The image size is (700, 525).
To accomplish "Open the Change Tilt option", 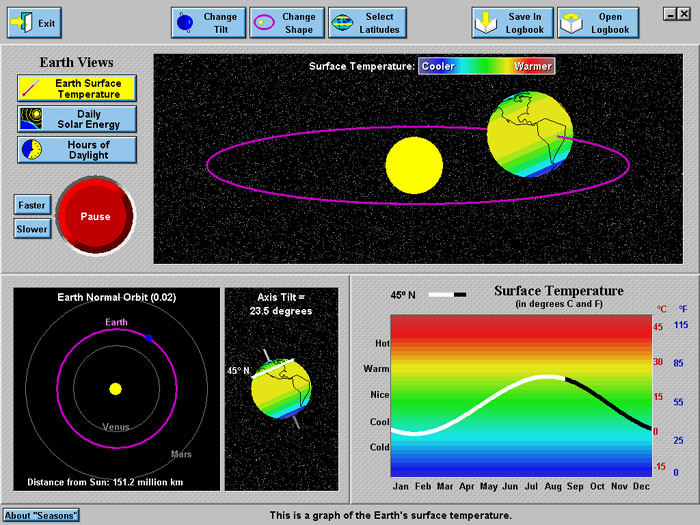I will tap(208, 23).
